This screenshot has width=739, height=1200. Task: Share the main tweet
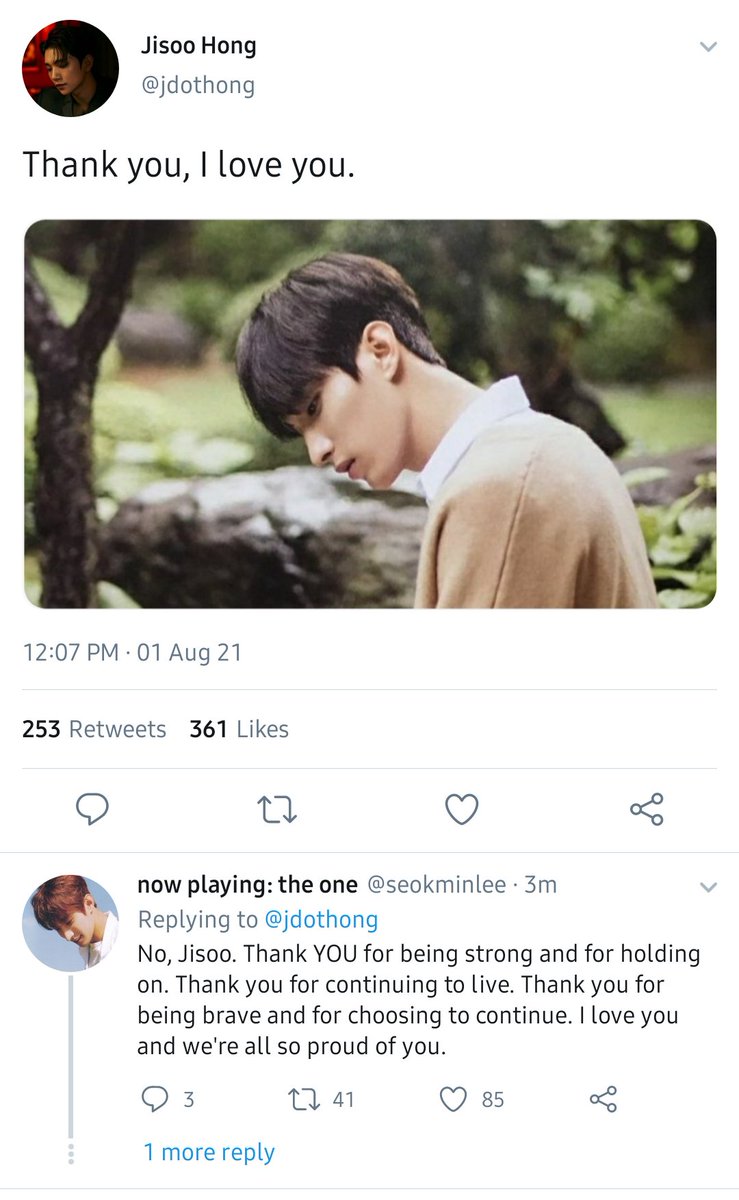pyautogui.click(x=647, y=809)
